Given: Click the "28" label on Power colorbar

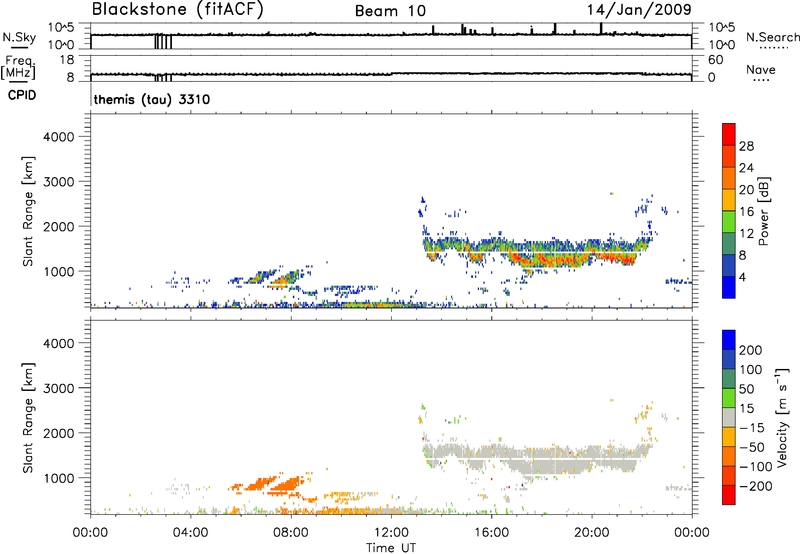Looking at the screenshot, I should tap(746, 146).
